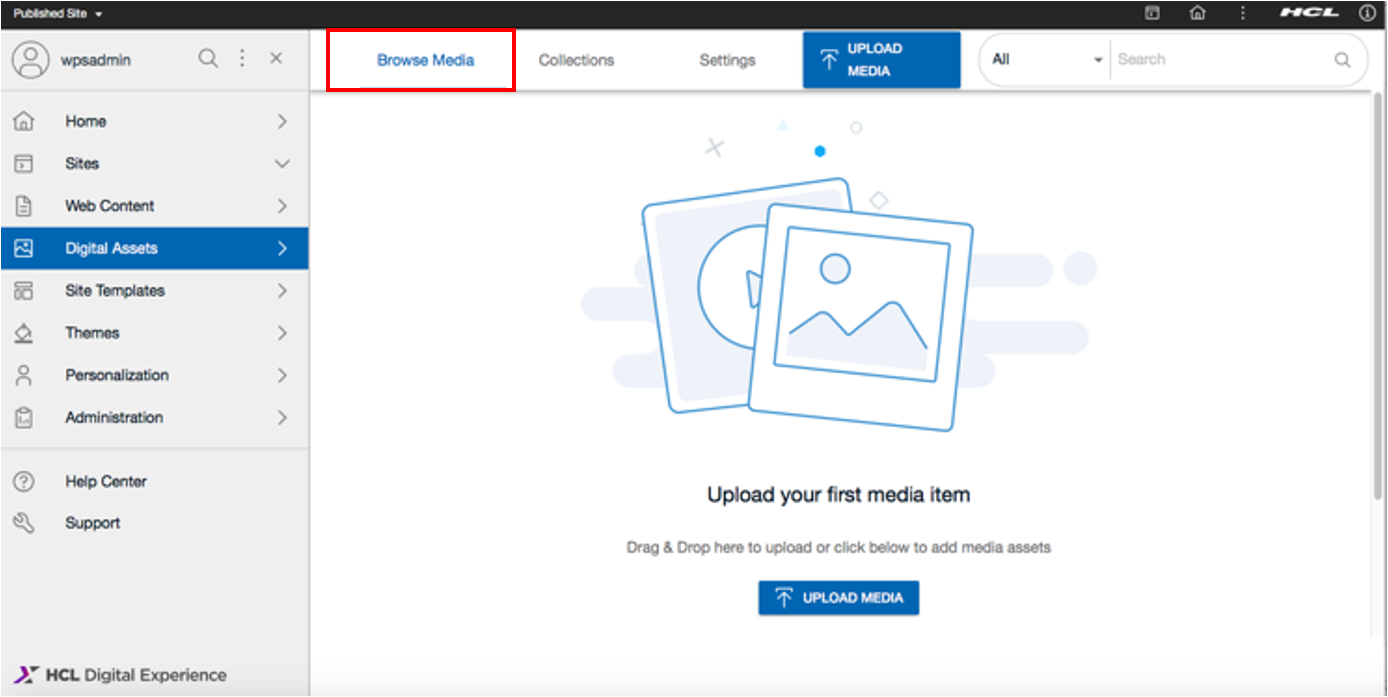Open the All media type filter dropdown

click(x=1047, y=60)
